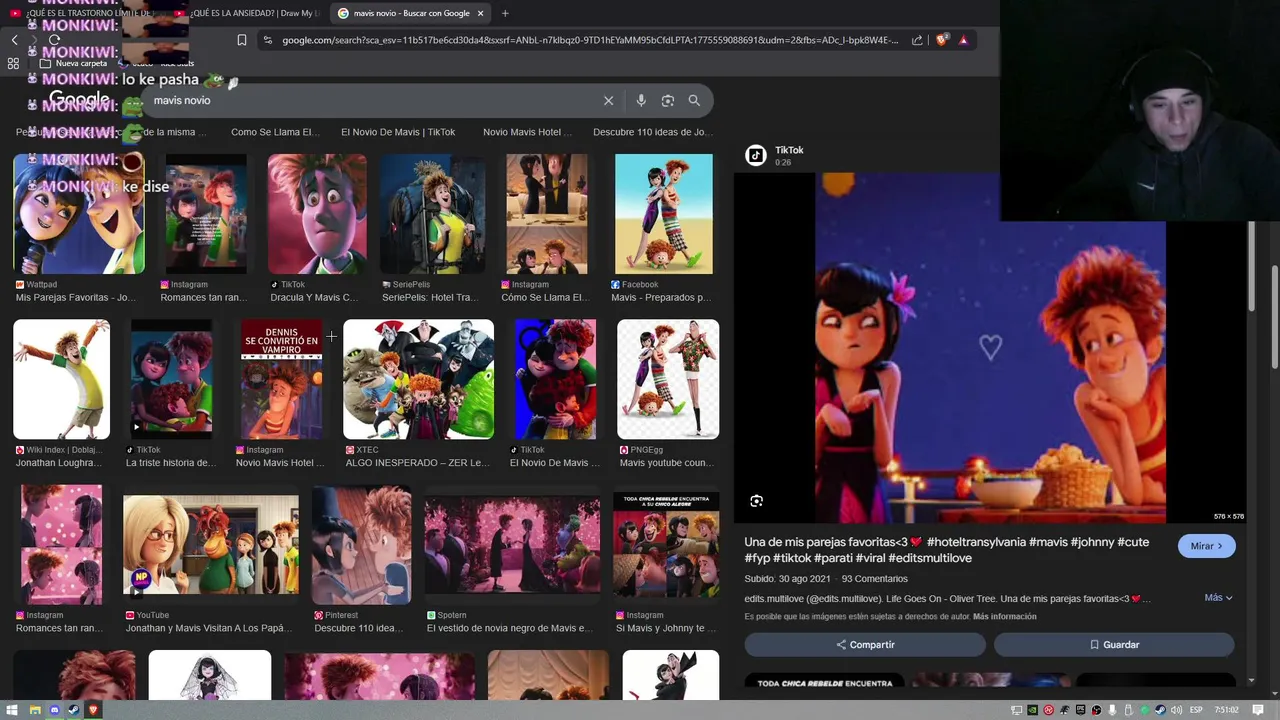Click the '93 Comentarios' text
The width and height of the screenshot is (1280, 720).
click(x=875, y=579)
